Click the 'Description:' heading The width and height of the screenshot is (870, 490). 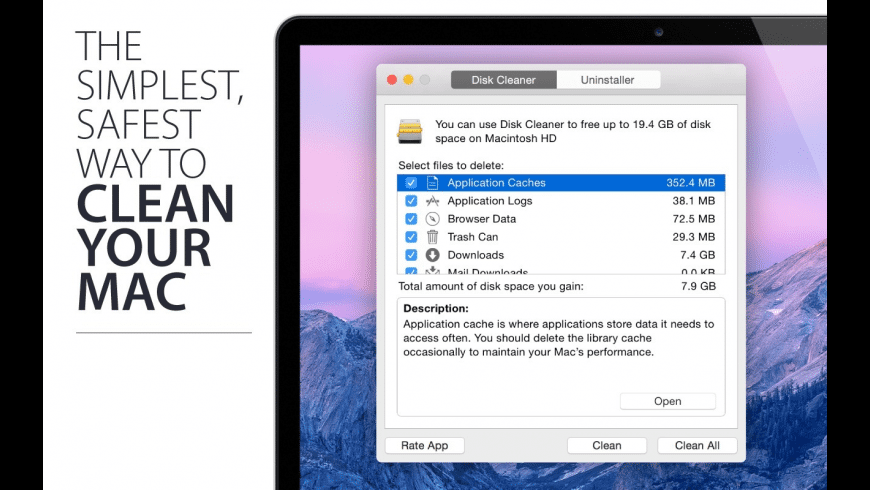(x=436, y=309)
